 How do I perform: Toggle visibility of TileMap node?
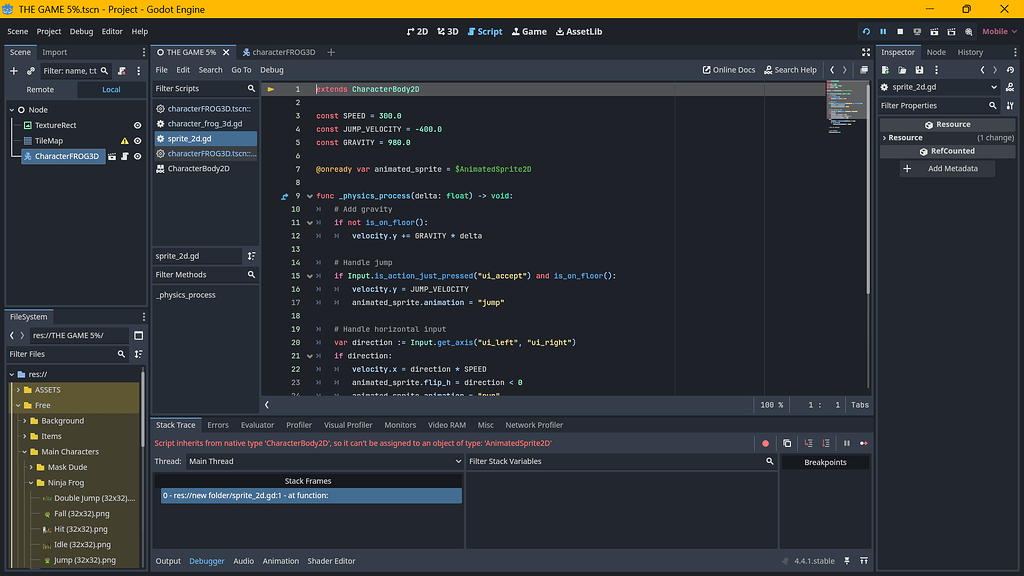(x=137, y=141)
